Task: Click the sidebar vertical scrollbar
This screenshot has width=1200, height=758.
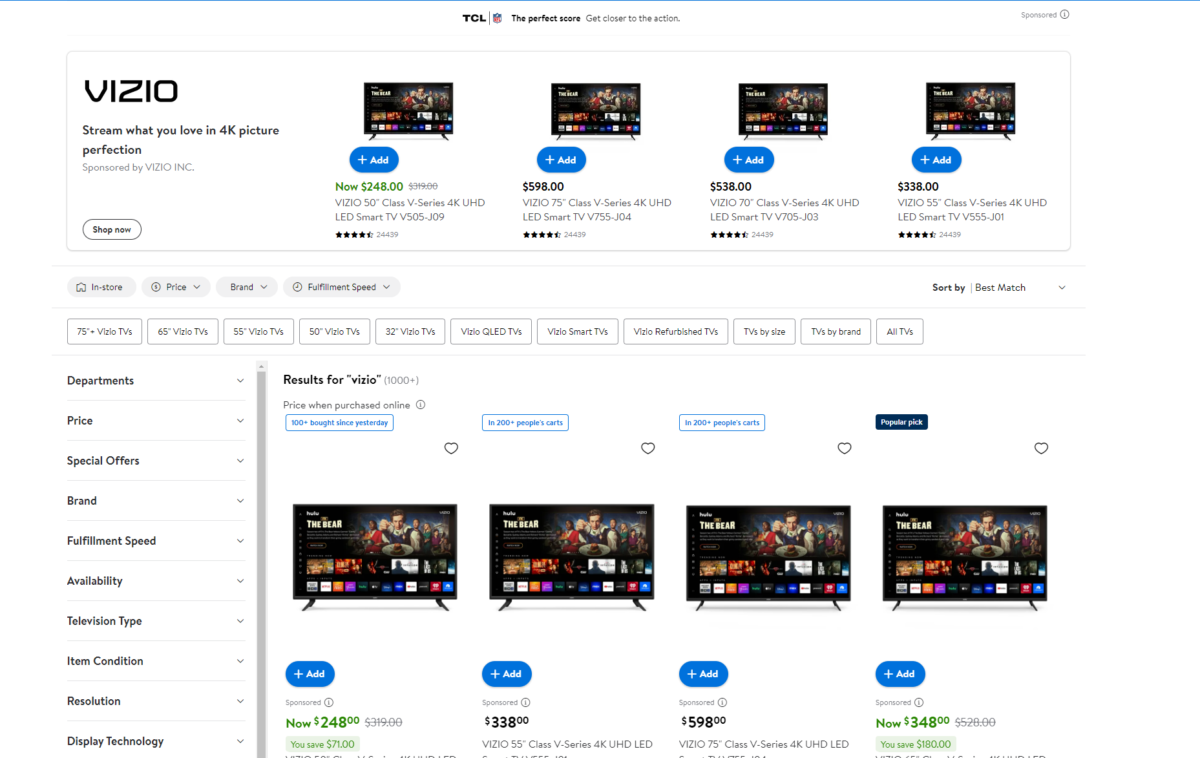Action: point(261,560)
